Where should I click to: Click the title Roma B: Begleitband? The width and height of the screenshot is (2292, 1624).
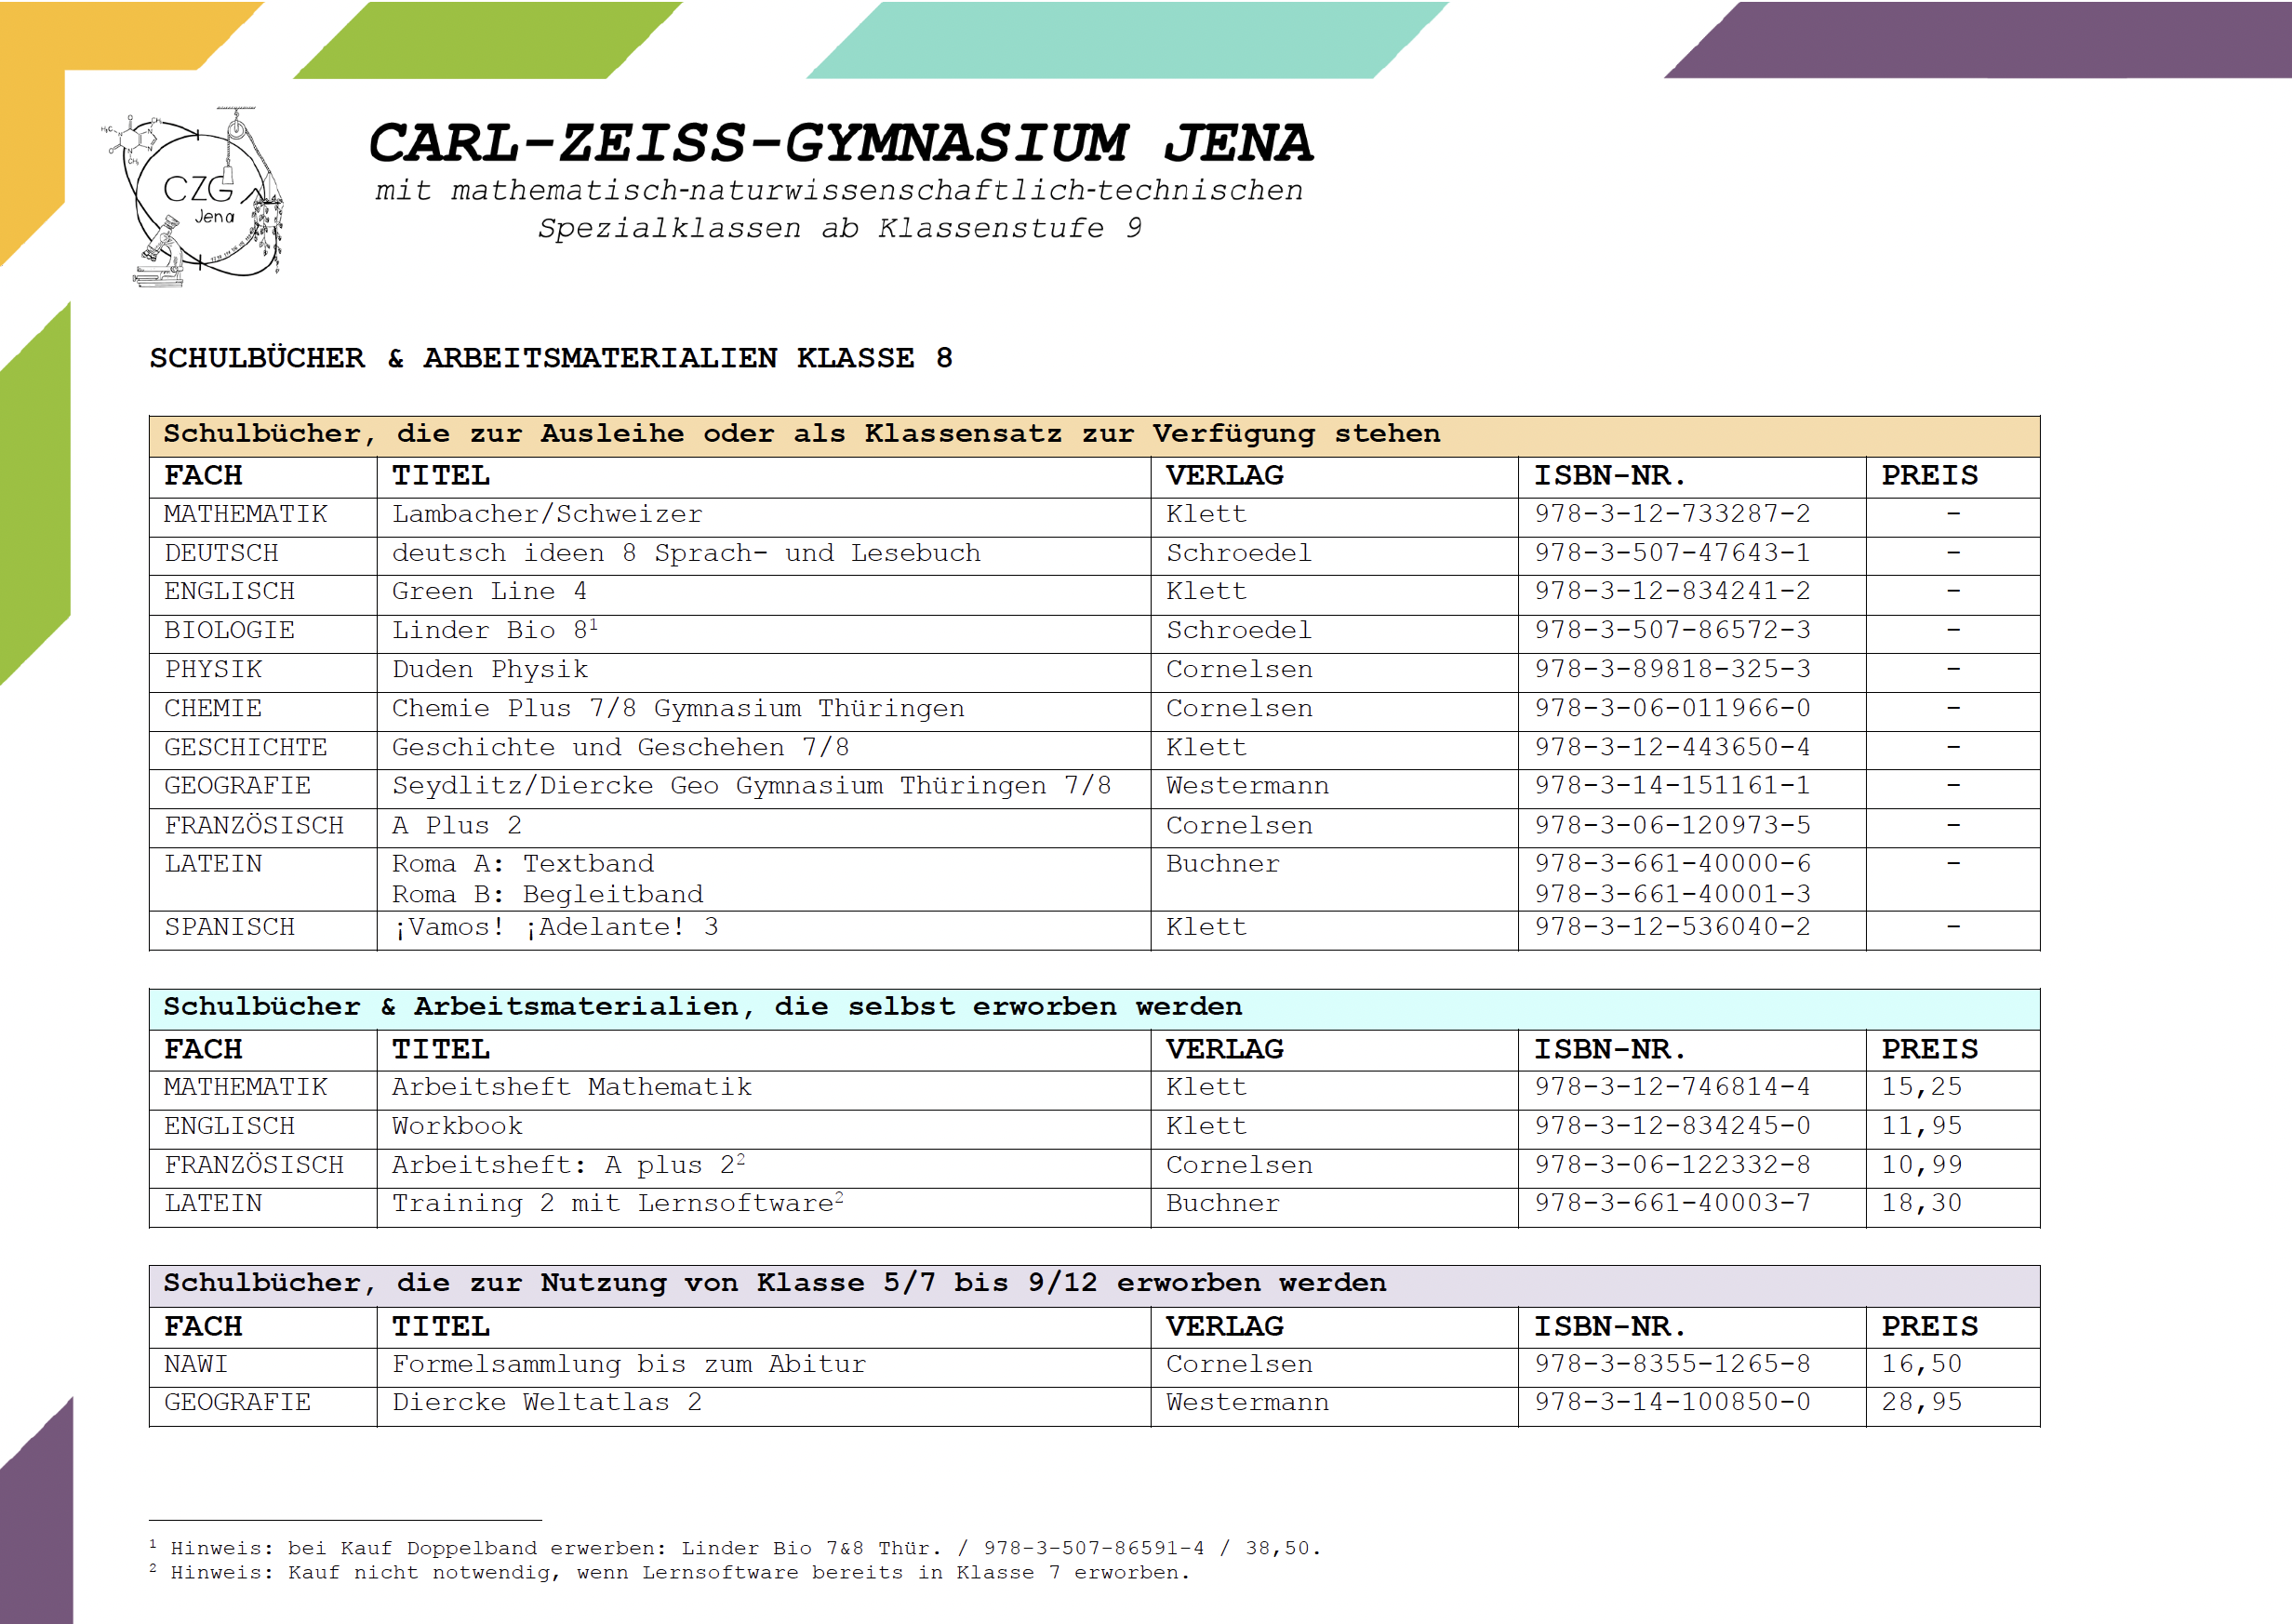(547, 894)
